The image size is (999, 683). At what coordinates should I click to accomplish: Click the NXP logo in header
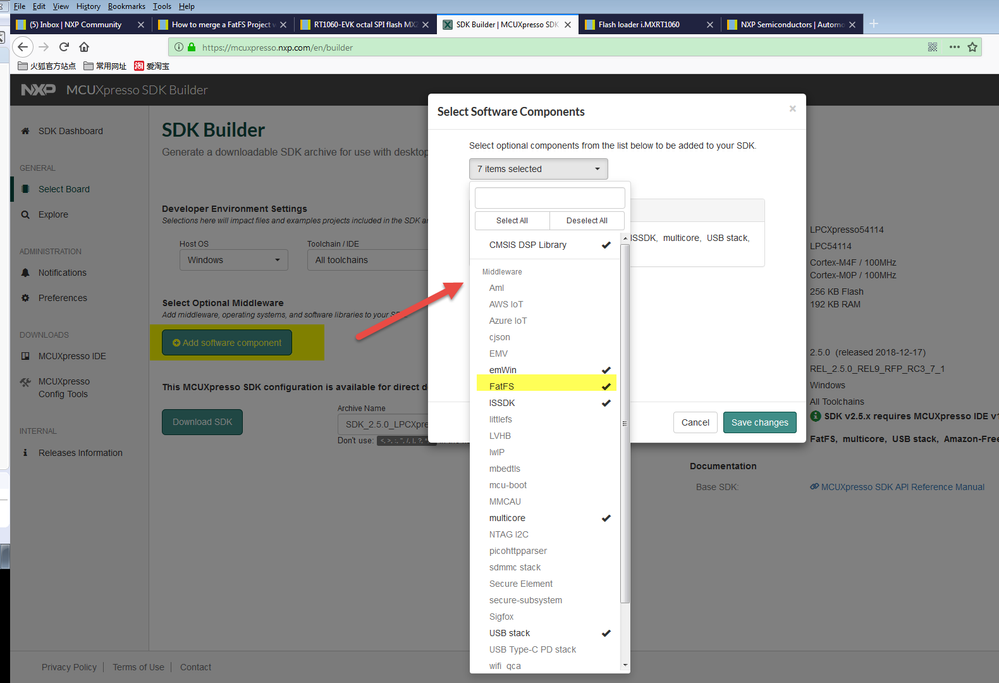tap(38, 90)
